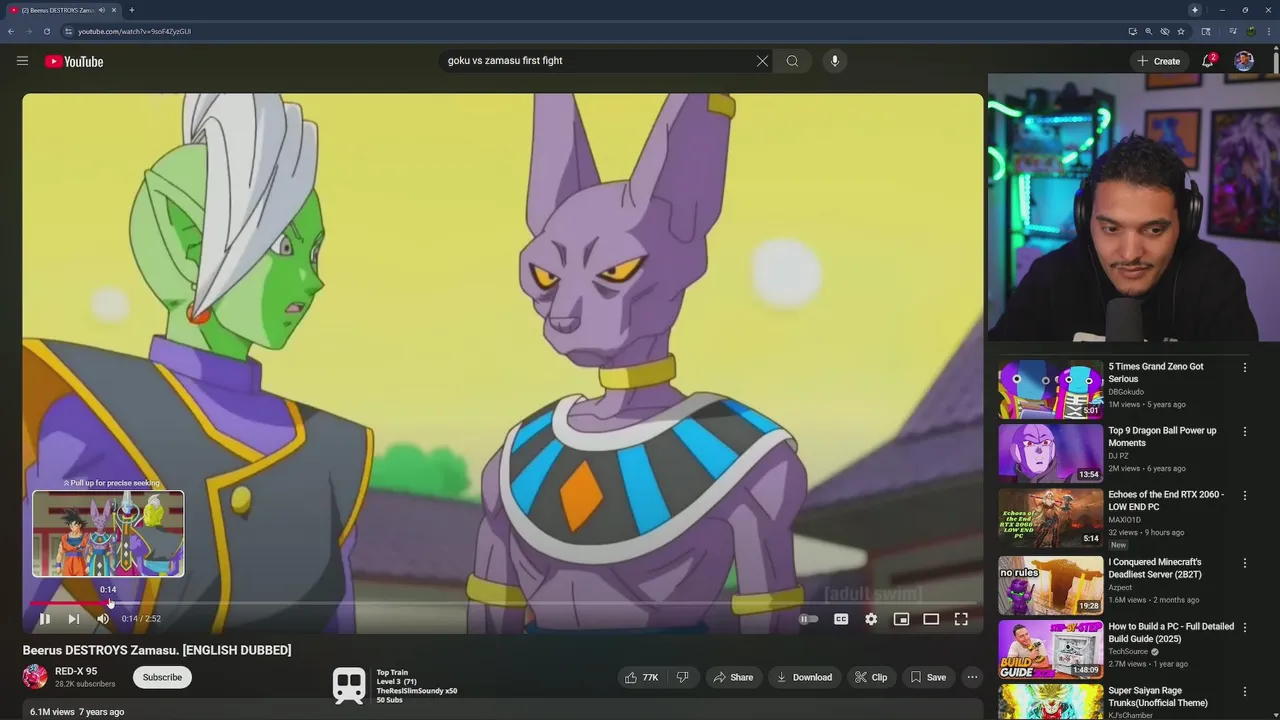Mute the video volume speaker
This screenshot has height=720, width=1280.
coord(102,619)
